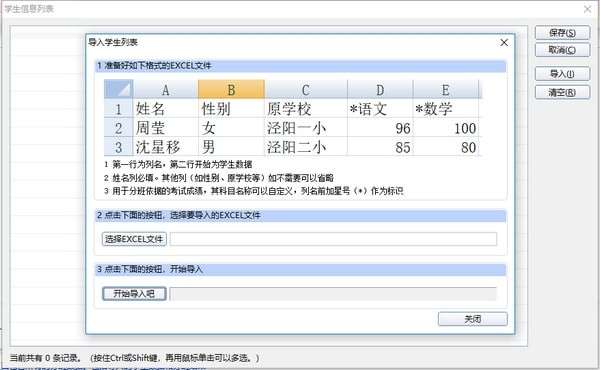Click the 姓名 cell in sample table
Image resolution: width=600 pixels, height=370 pixels.
(165, 109)
